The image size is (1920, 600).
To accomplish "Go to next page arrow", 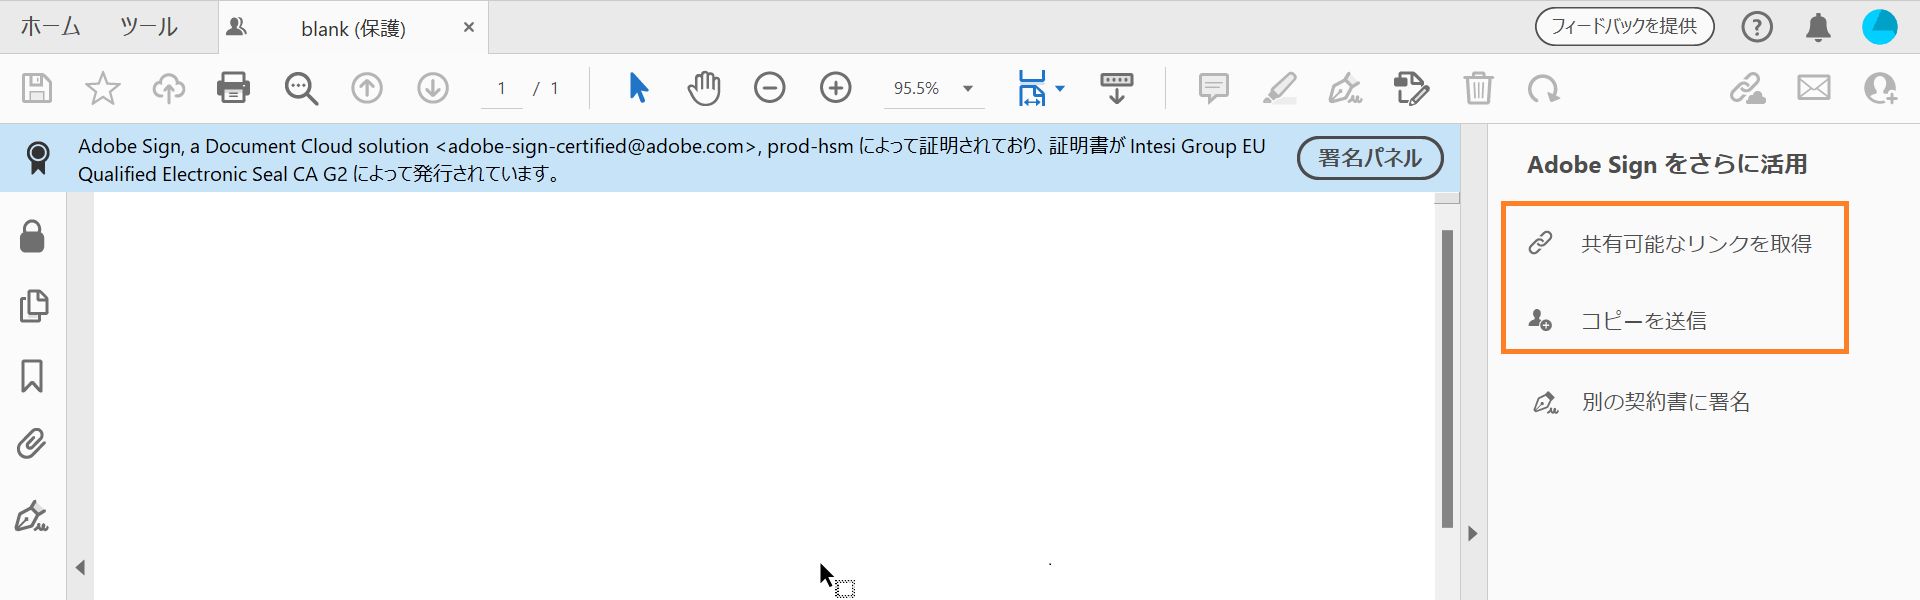I will (433, 88).
